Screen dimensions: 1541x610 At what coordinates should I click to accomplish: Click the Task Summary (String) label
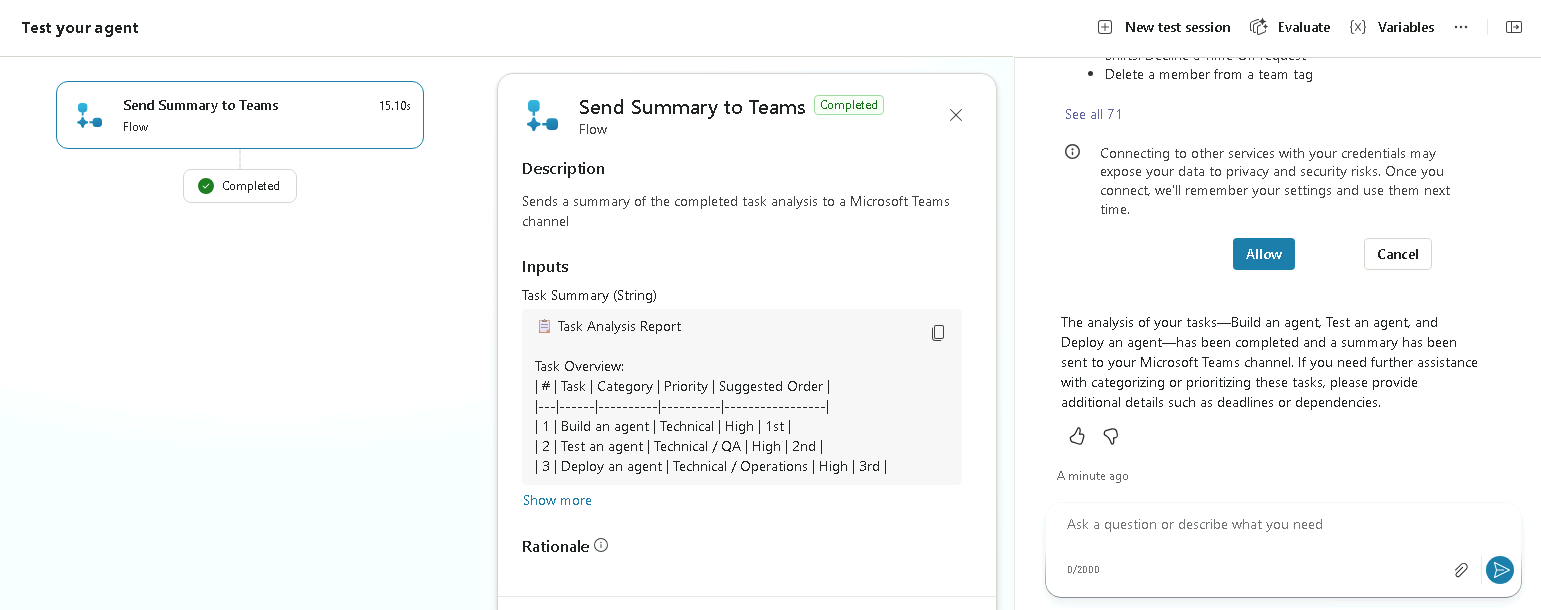coord(589,295)
